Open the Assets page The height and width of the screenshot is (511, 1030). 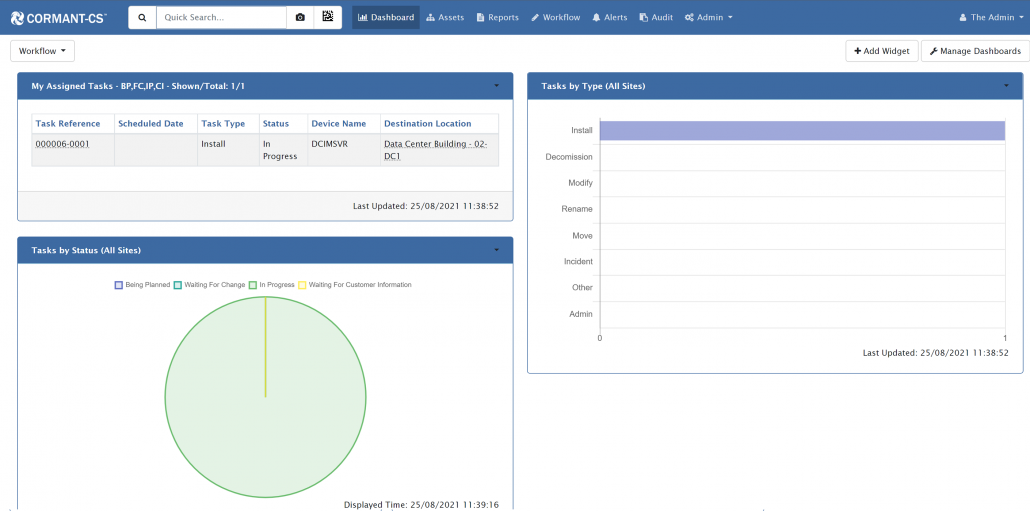(x=445, y=17)
